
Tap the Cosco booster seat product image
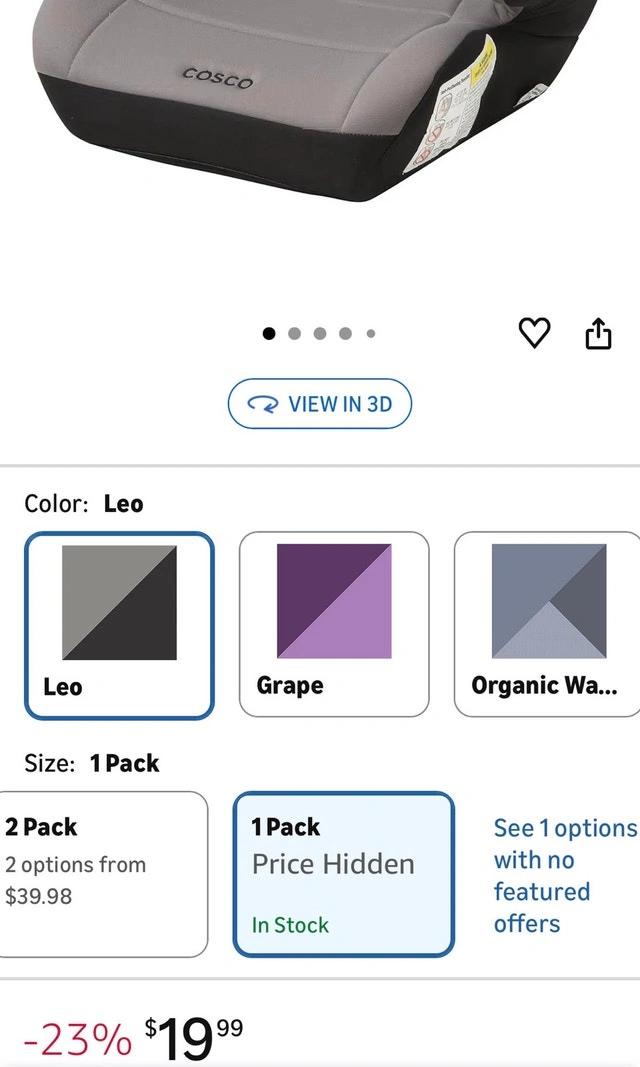[300, 100]
